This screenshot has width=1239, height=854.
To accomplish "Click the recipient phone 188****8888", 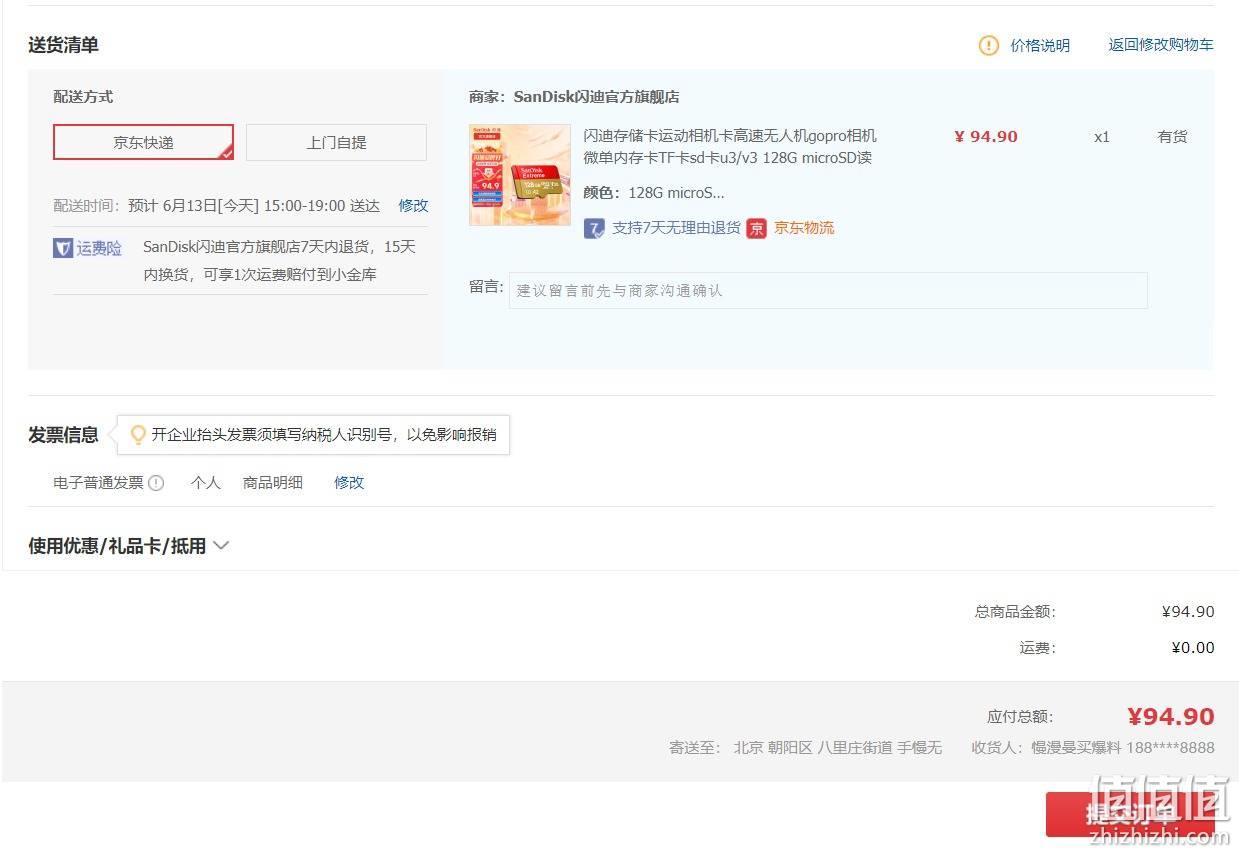I will coord(1170,747).
